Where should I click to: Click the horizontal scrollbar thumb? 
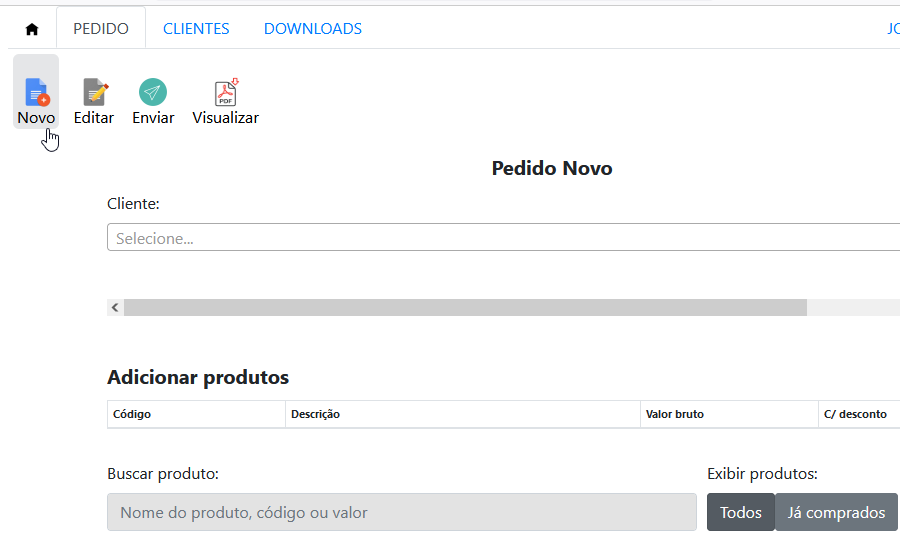pos(465,308)
